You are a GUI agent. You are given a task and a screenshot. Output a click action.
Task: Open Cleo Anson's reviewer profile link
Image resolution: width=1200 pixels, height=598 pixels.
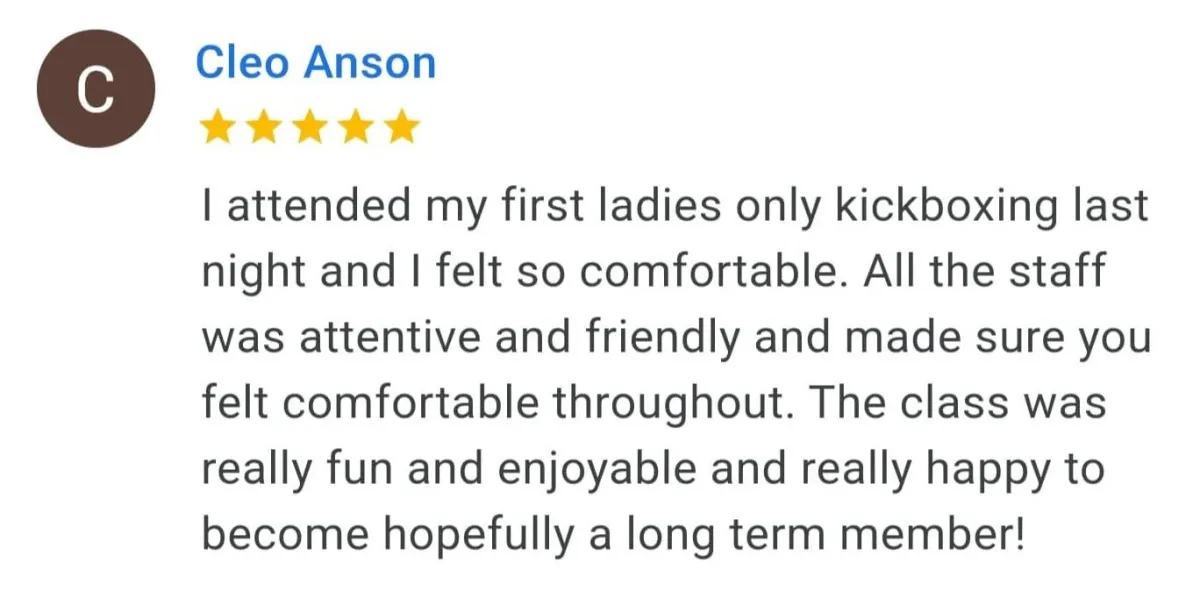[x=316, y=62]
